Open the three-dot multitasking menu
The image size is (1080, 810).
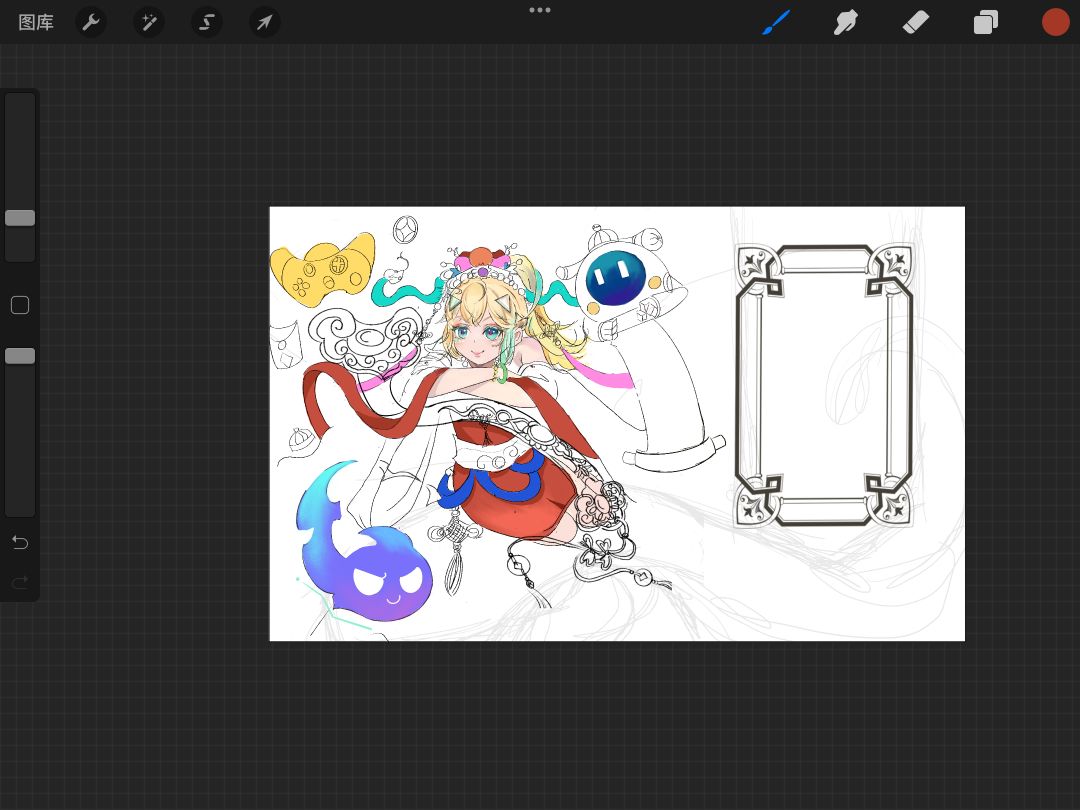[540, 10]
